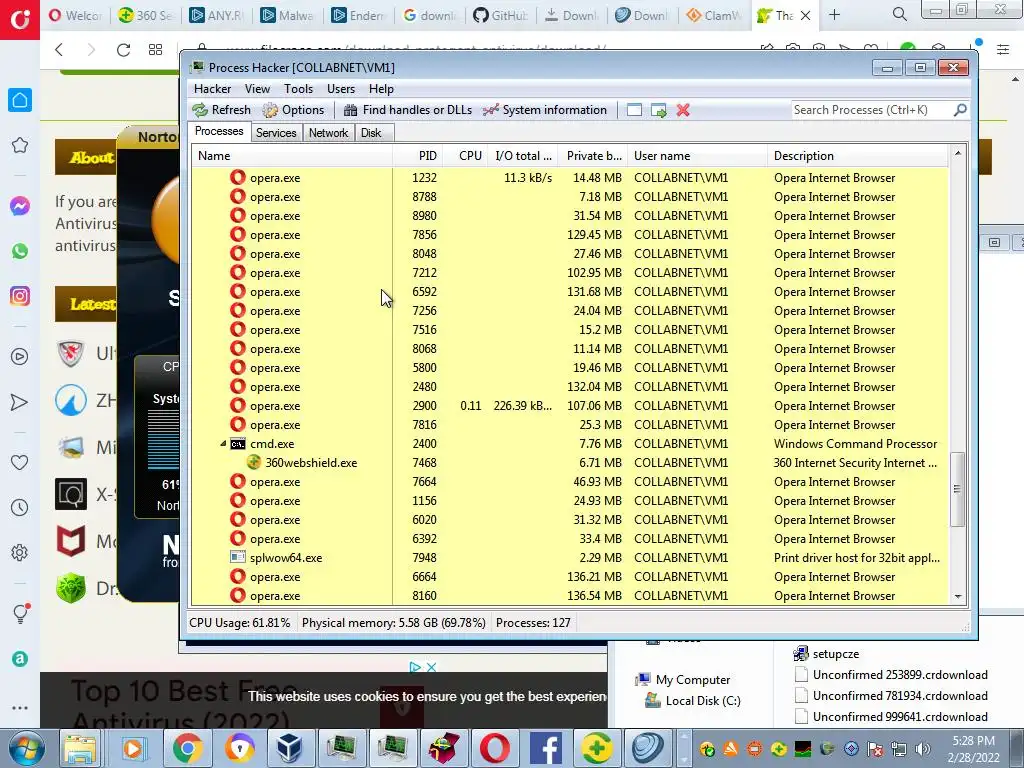Select Unconfirmed 253899.crdownload file

pyautogui.click(x=891, y=675)
